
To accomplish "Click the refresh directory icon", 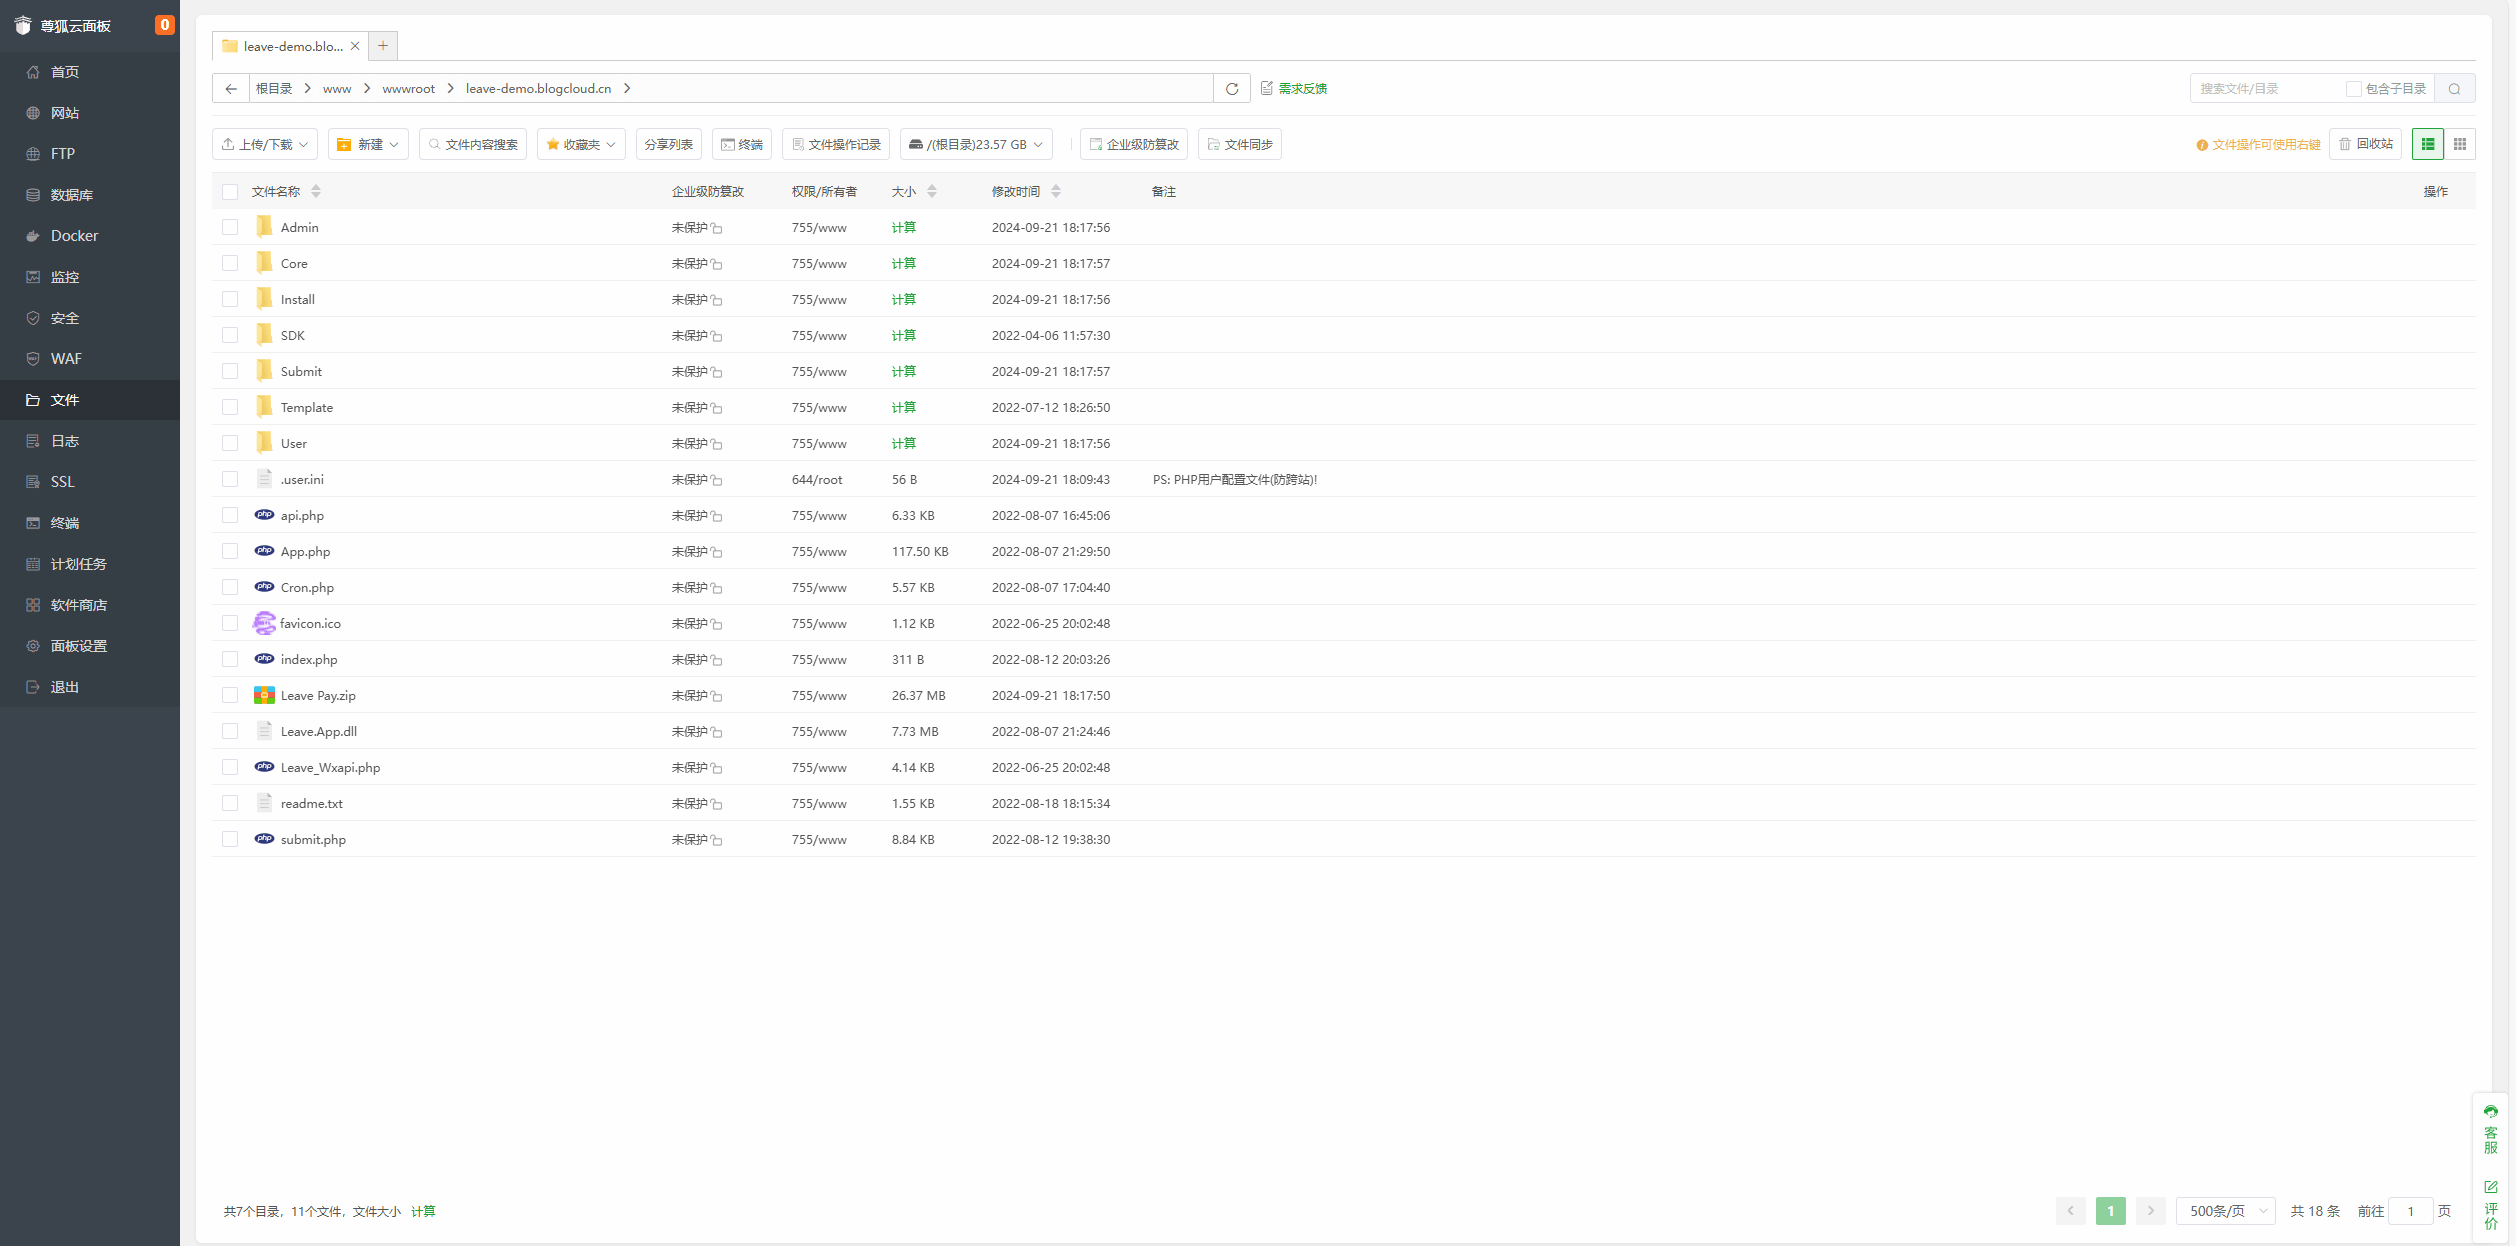I will tap(1232, 89).
